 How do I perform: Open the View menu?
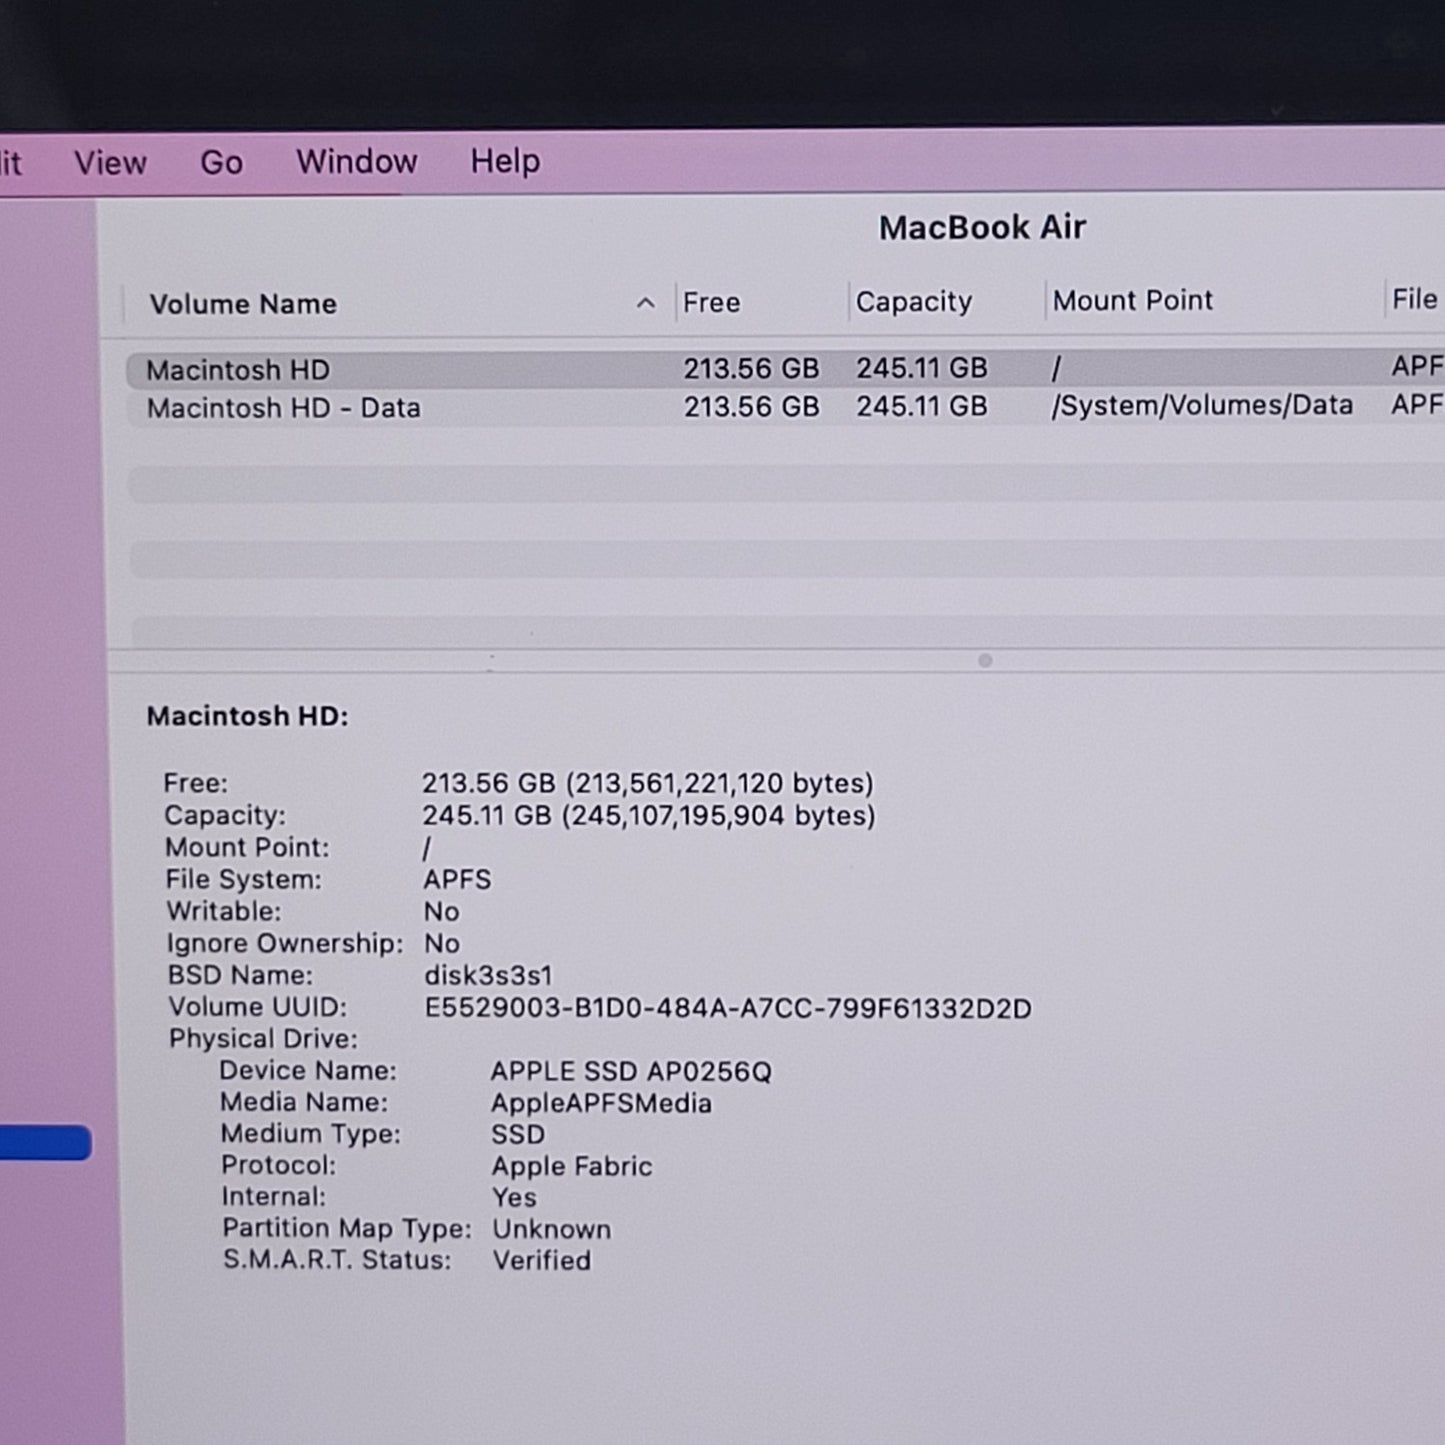click(x=110, y=162)
